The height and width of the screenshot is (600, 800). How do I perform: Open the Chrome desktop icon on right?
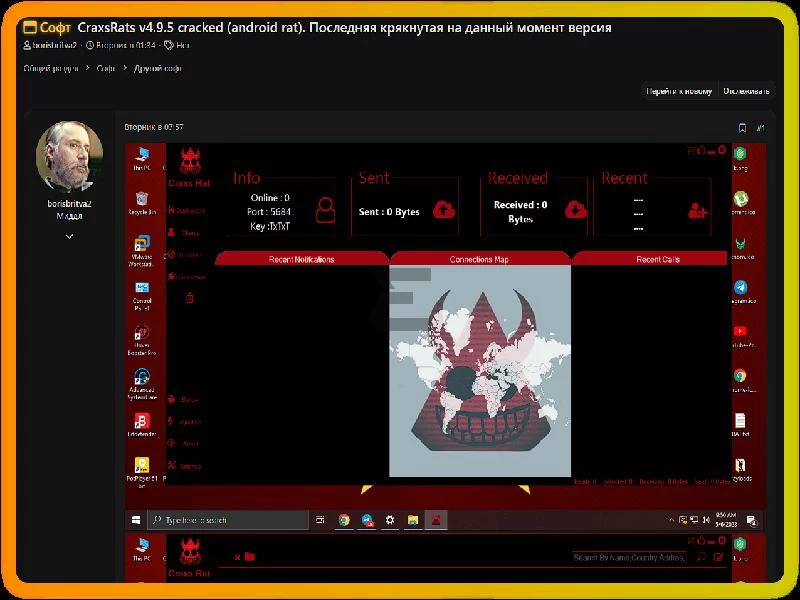click(x=741, y=381)
